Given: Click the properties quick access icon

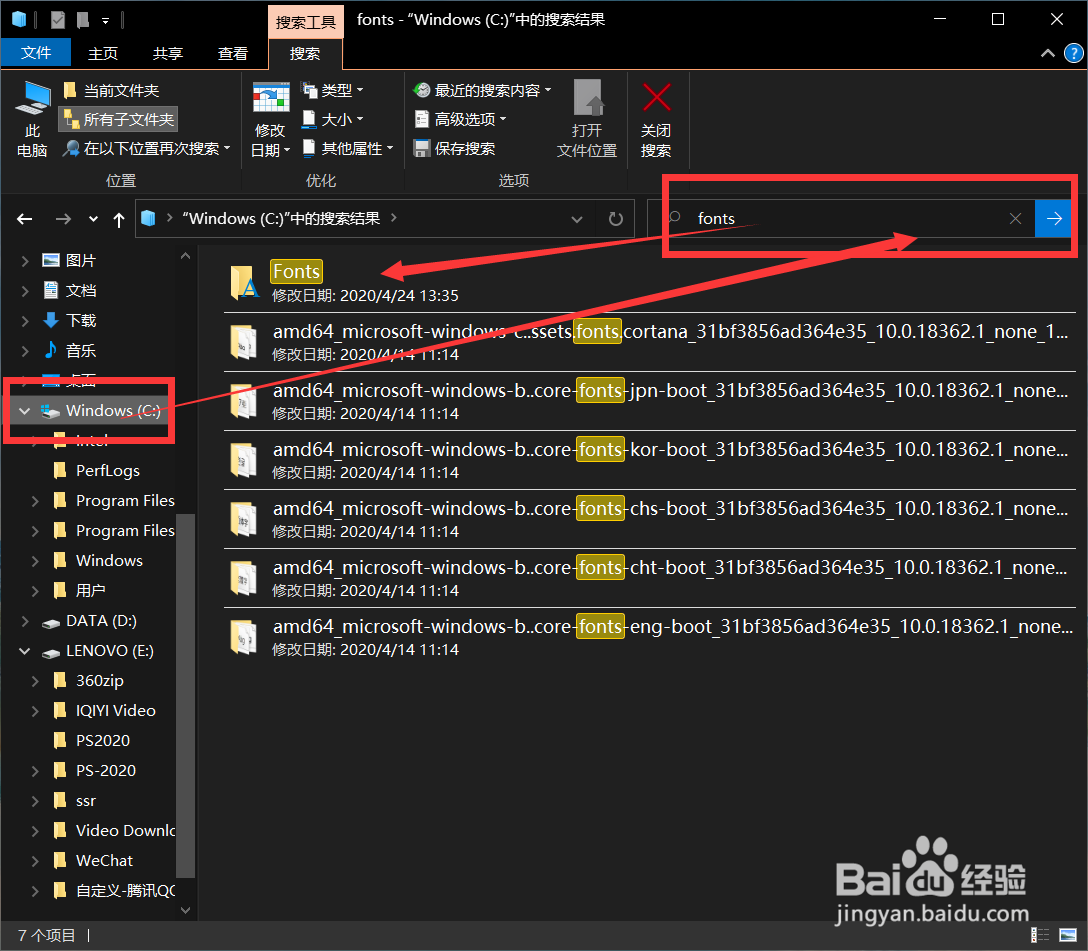Looking at the screenshot, I should [x=58, y=20].
